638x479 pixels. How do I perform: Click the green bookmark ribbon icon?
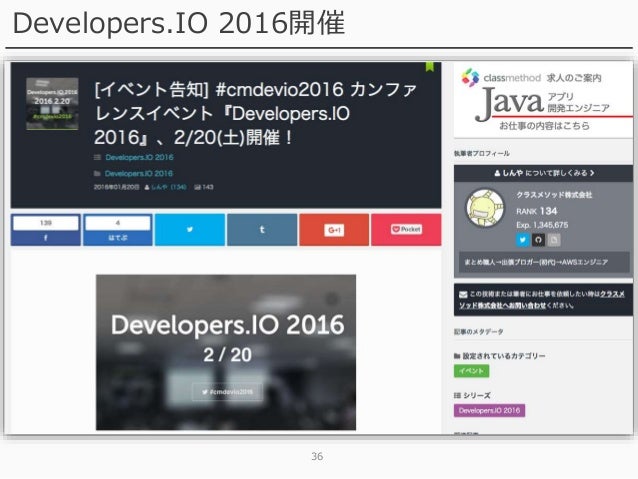pyautogui.click(x=429, y=66)
